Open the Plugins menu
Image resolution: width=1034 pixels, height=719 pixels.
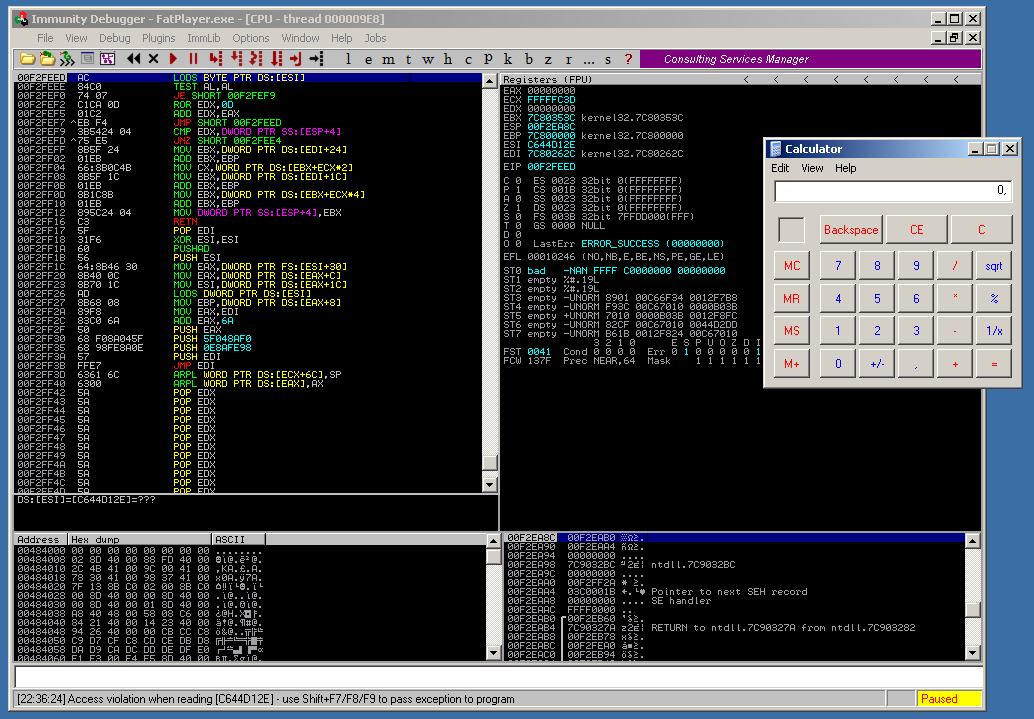click(159, 38)
